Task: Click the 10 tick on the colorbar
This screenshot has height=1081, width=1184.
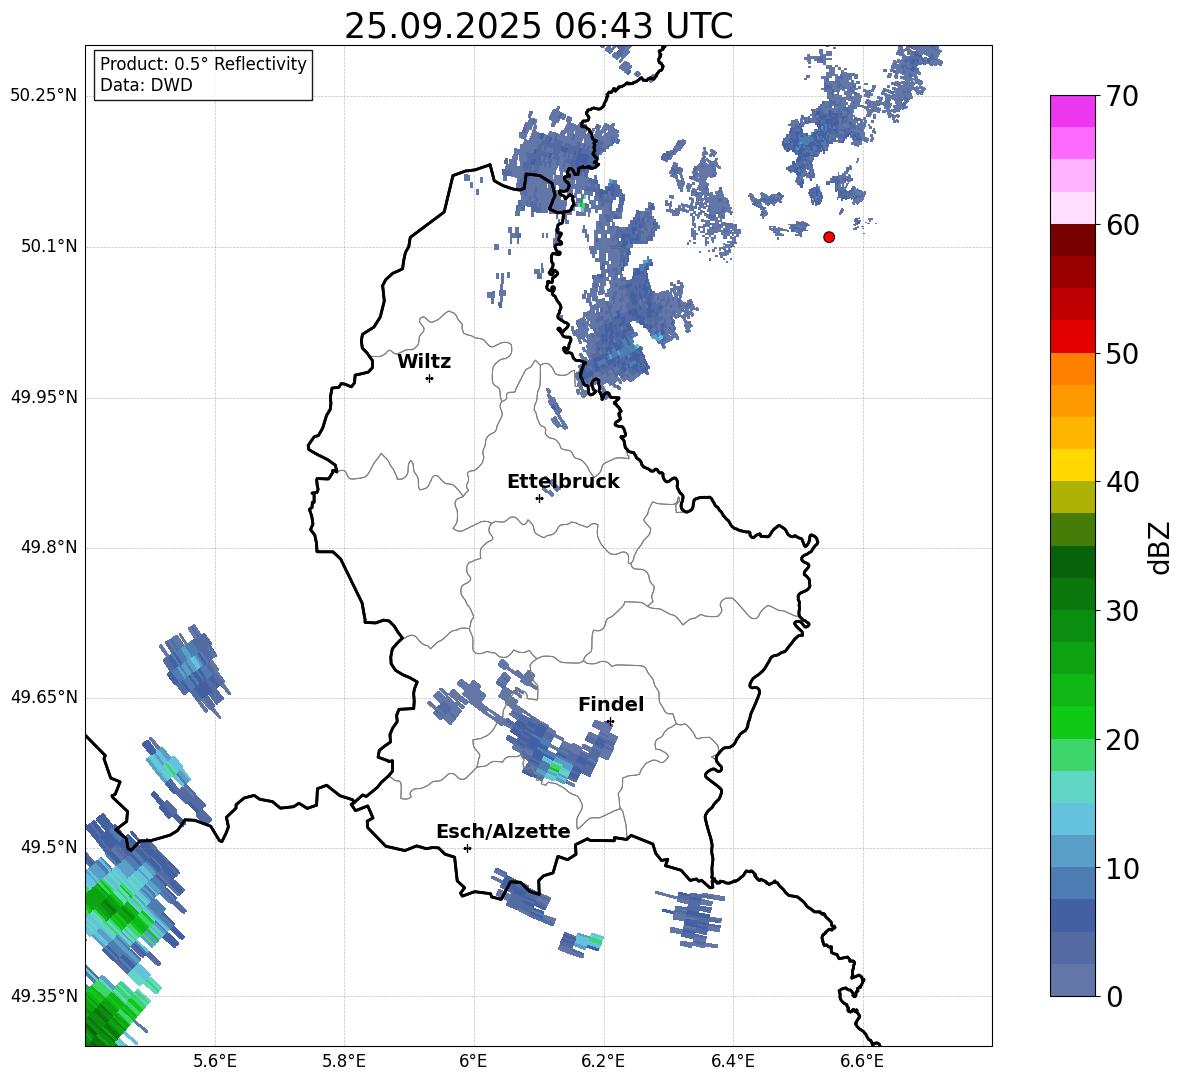Action: tap(1122, 868)
